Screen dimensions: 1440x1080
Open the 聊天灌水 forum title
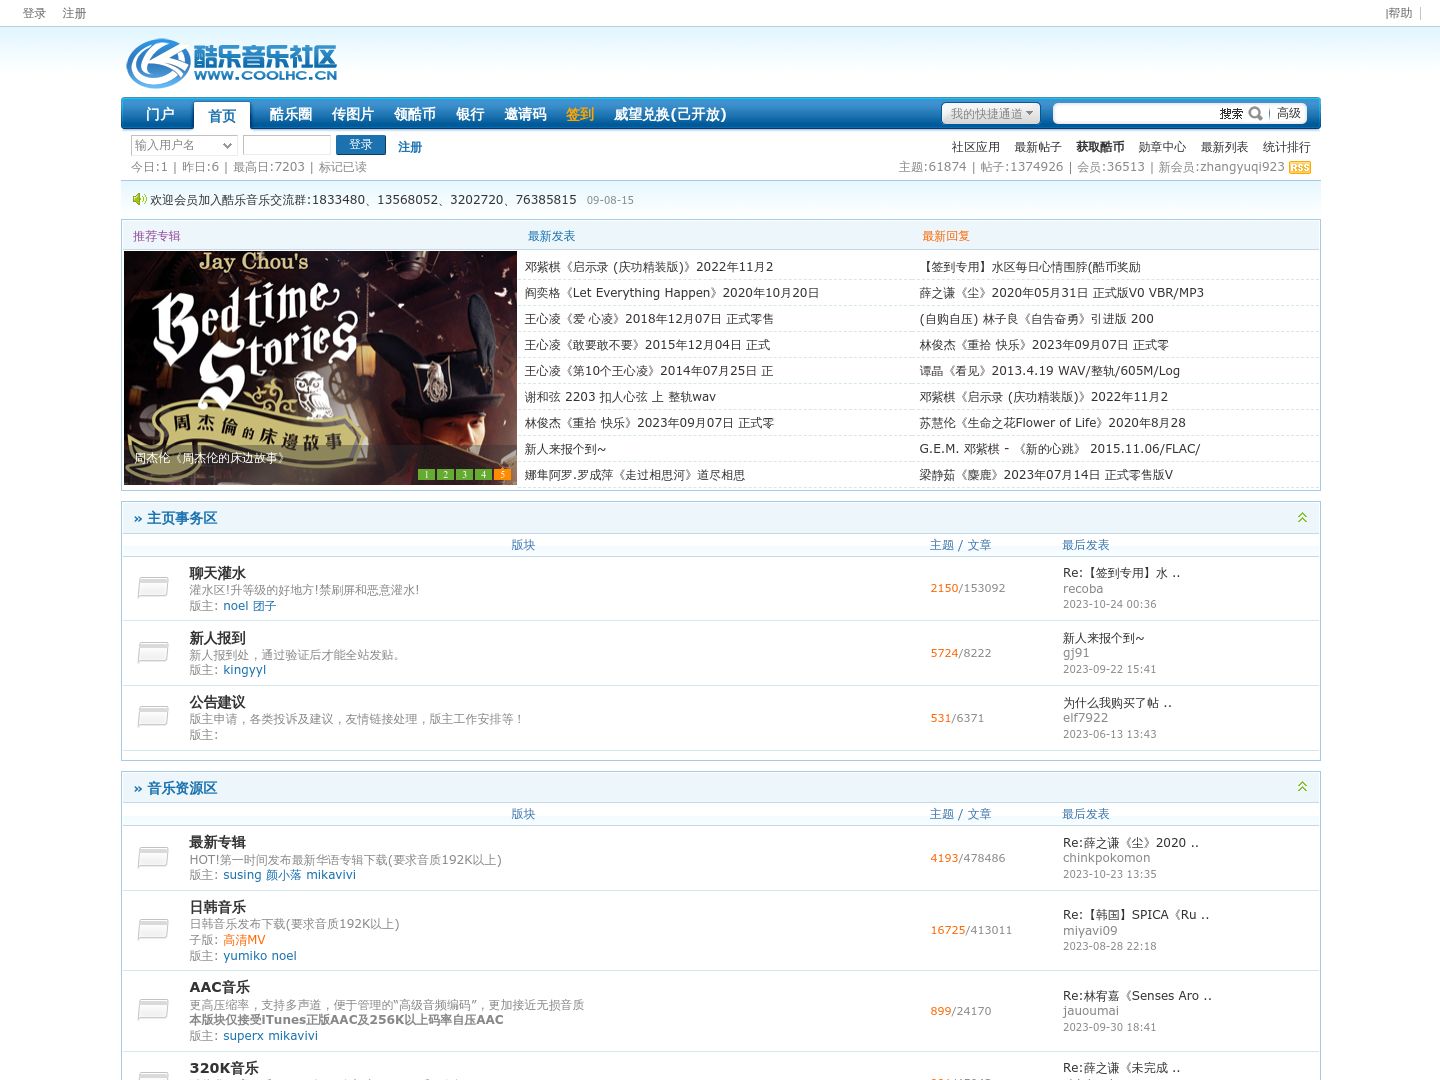(217, 573)
